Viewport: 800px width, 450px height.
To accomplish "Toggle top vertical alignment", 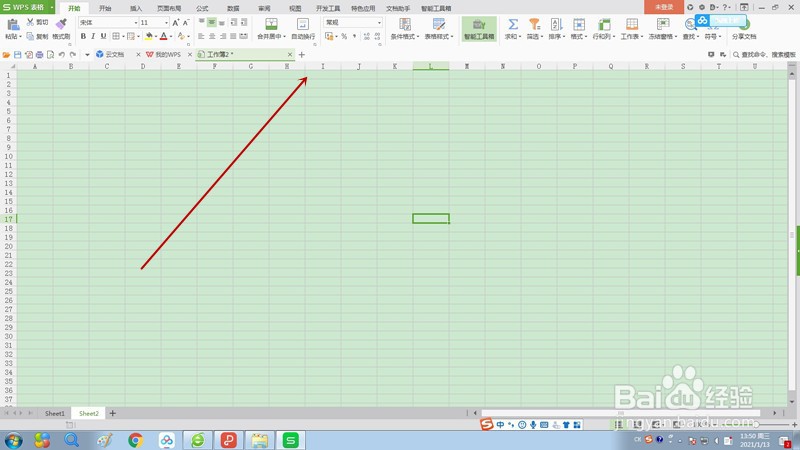I will click(201, 22).
